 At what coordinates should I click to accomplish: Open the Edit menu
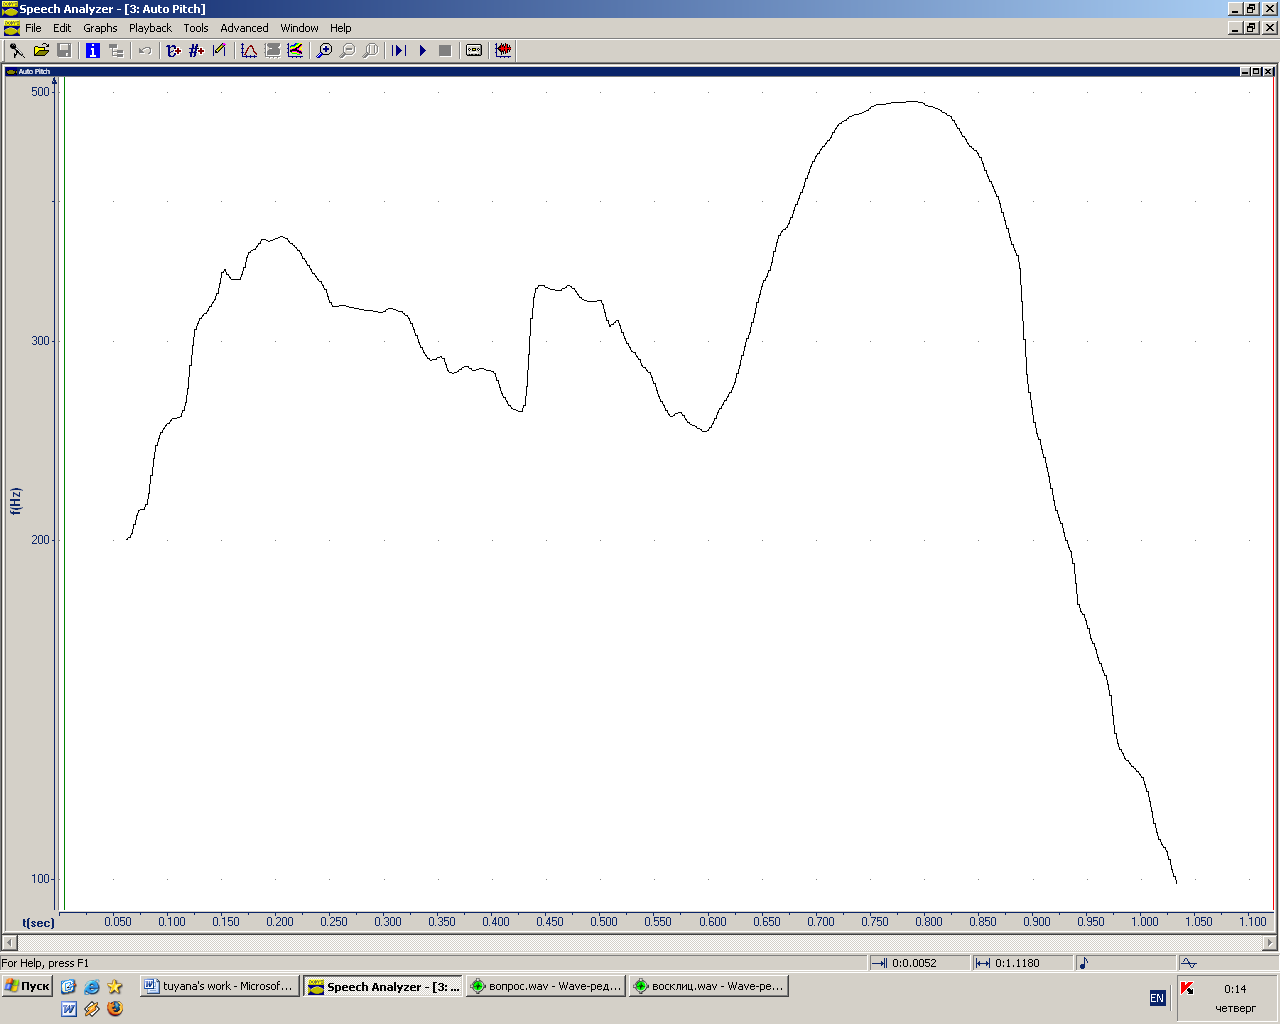click(x=62, y=28)
